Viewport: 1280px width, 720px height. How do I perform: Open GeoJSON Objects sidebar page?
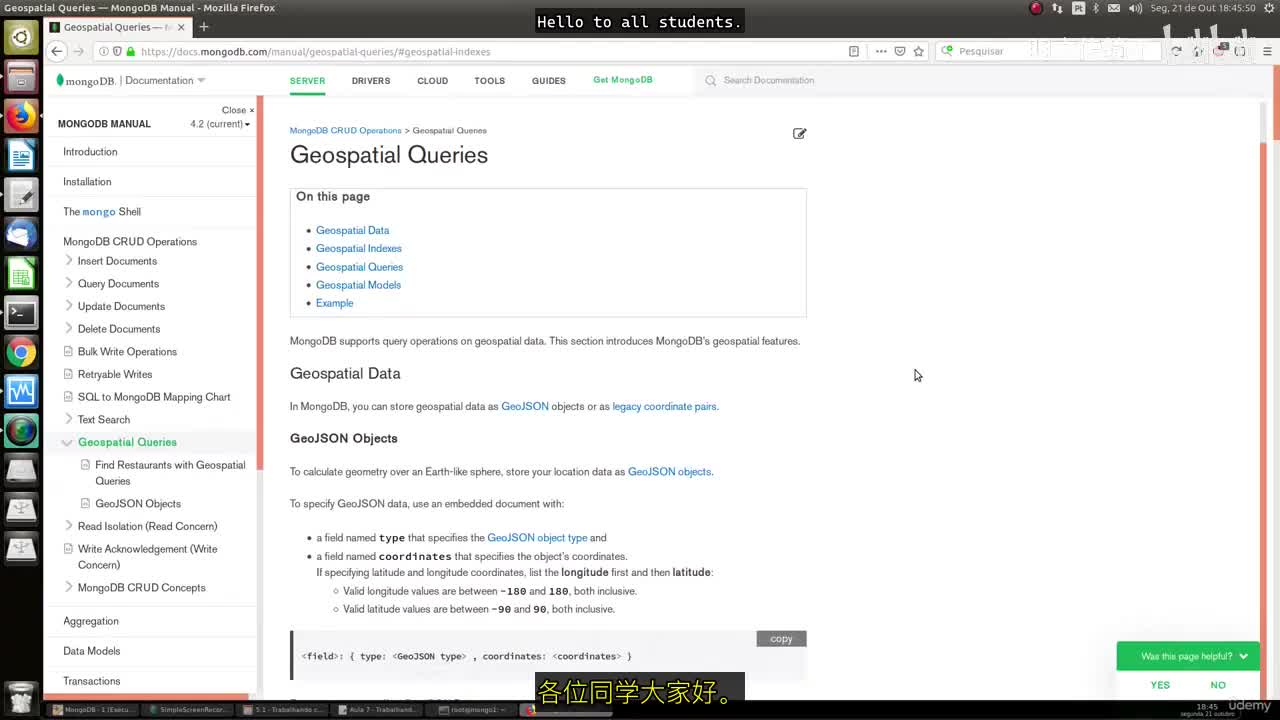pyautogui.click(x=138, y=504)
